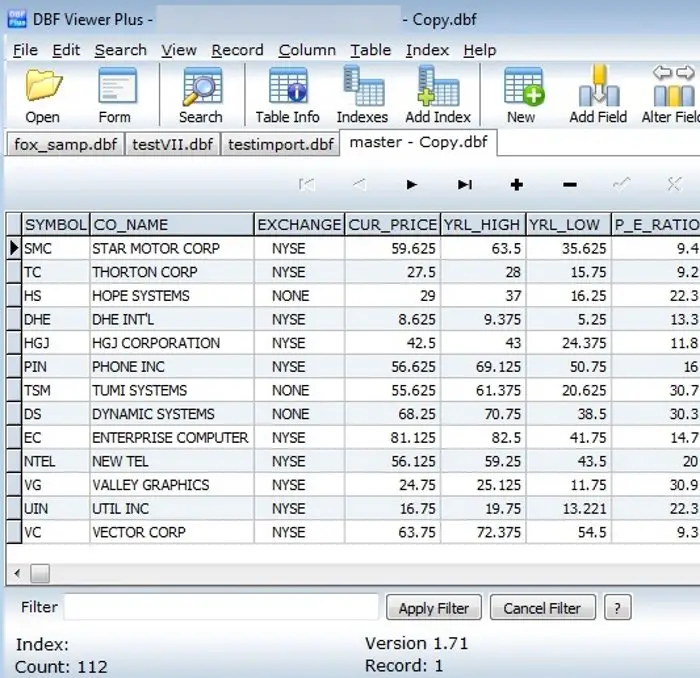Switch to Form view via toolbar
Image resolution: width=700 pixels, height=678 pixels.
coord(116,96)
